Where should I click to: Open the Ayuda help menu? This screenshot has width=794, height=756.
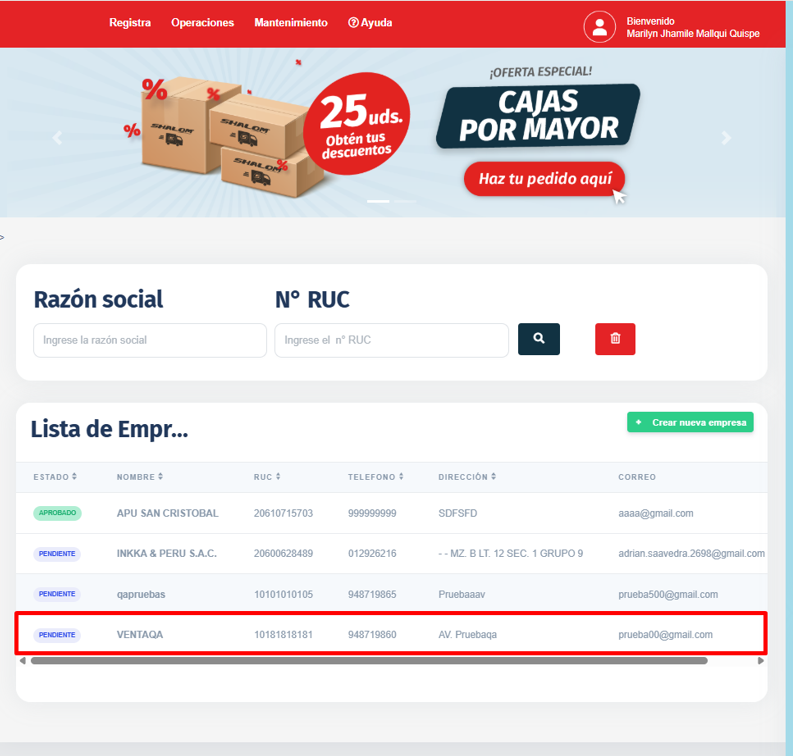click(370, 23)
